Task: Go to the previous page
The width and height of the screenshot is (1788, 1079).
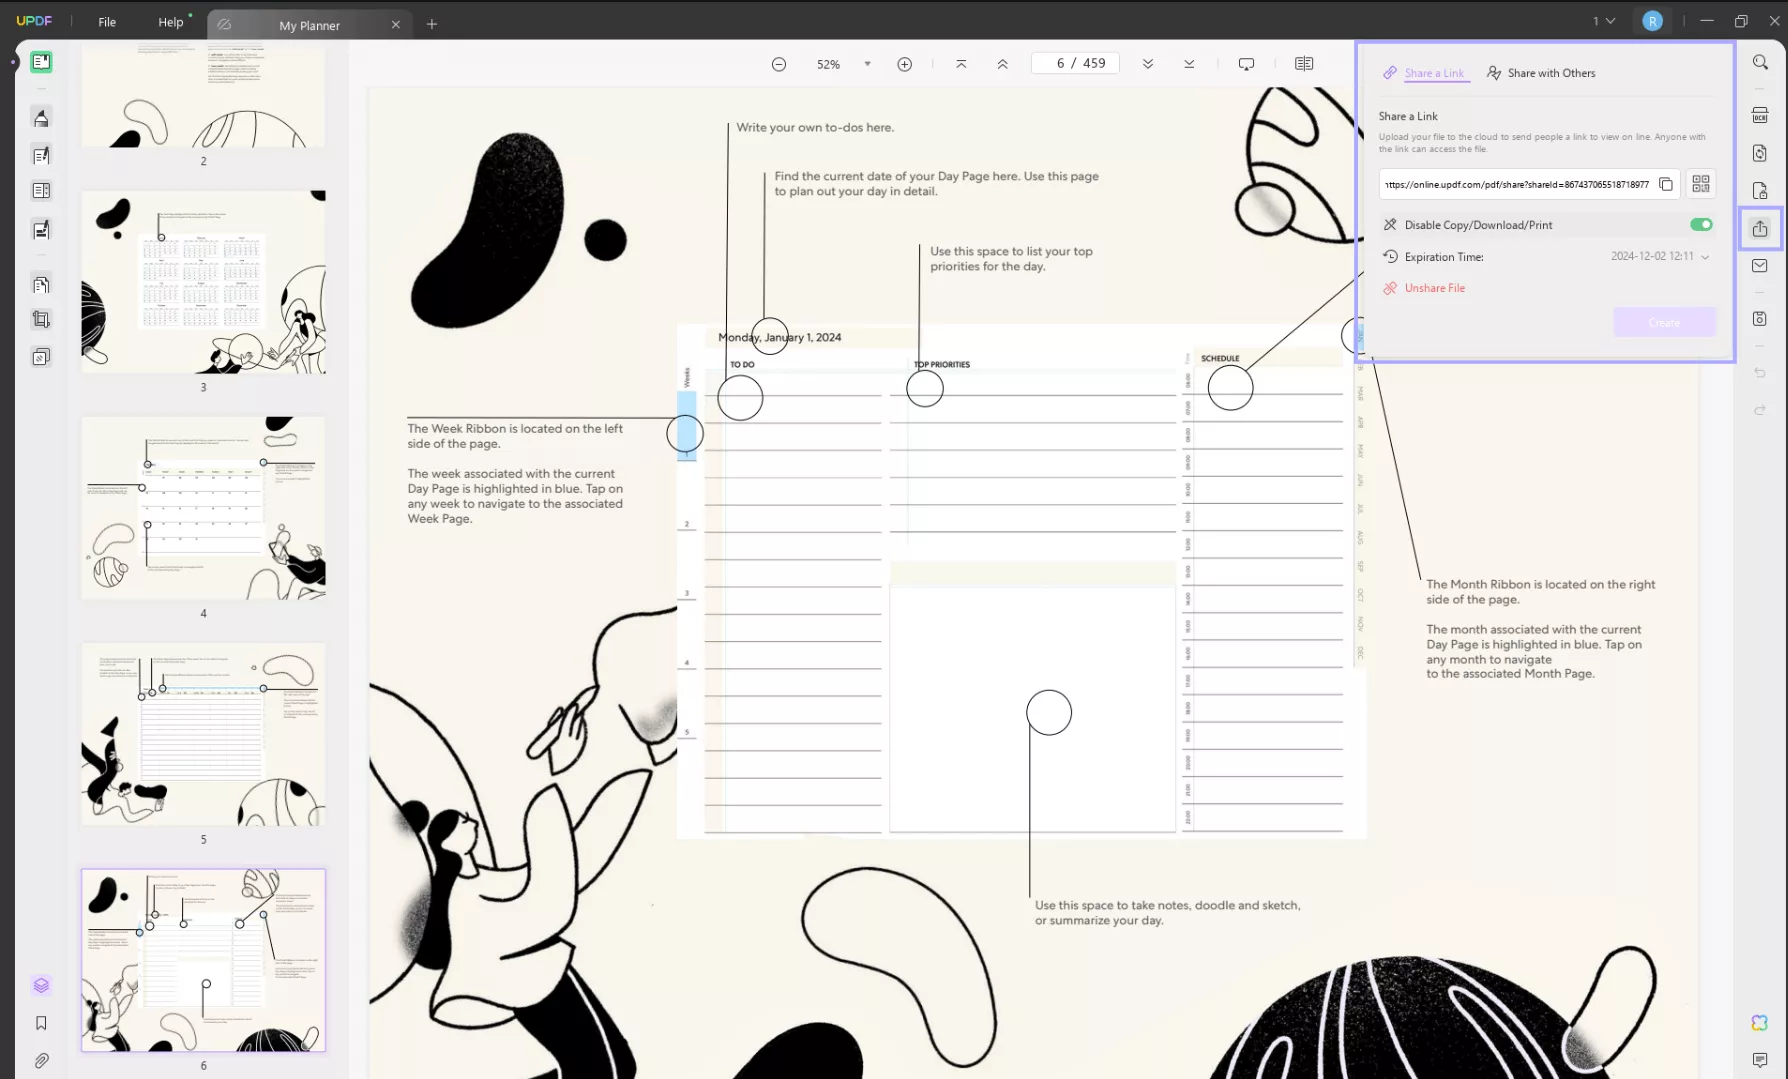Action: coord(1002,64)
